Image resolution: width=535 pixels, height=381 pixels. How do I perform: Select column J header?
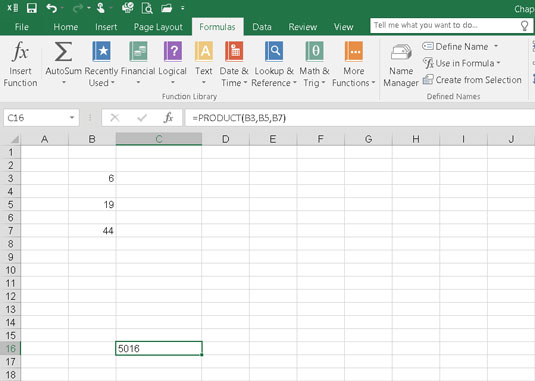pos(511,139)
